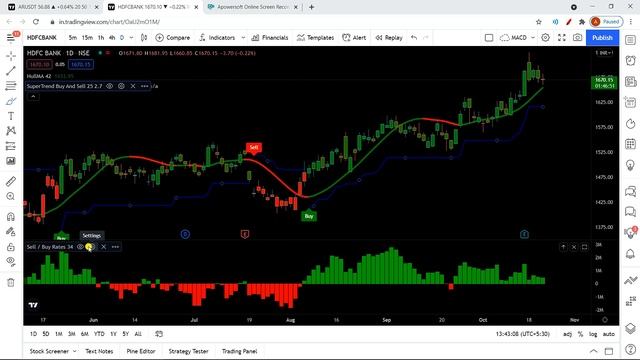
Task: Switch to 1h timeframe
Action: 101,38
